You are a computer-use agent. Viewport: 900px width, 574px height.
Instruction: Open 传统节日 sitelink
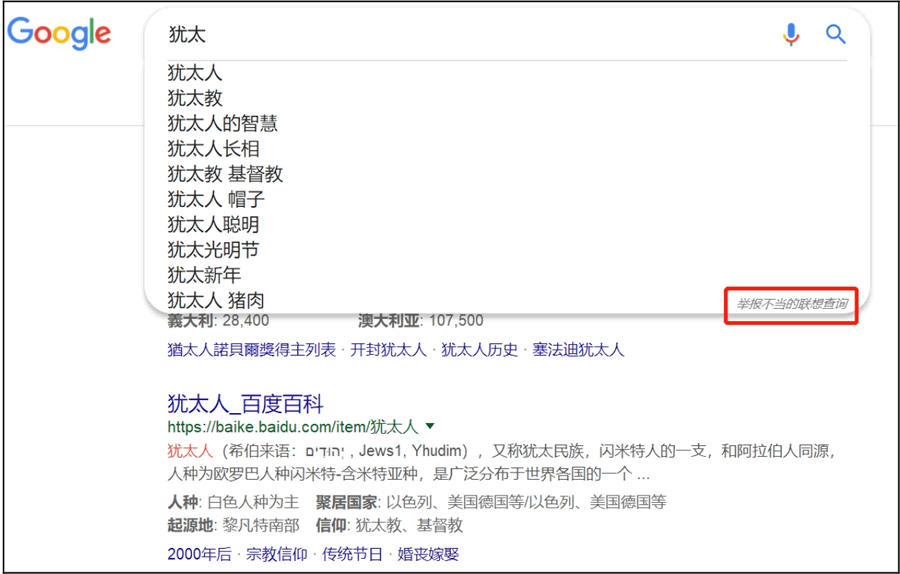(352, 554)
